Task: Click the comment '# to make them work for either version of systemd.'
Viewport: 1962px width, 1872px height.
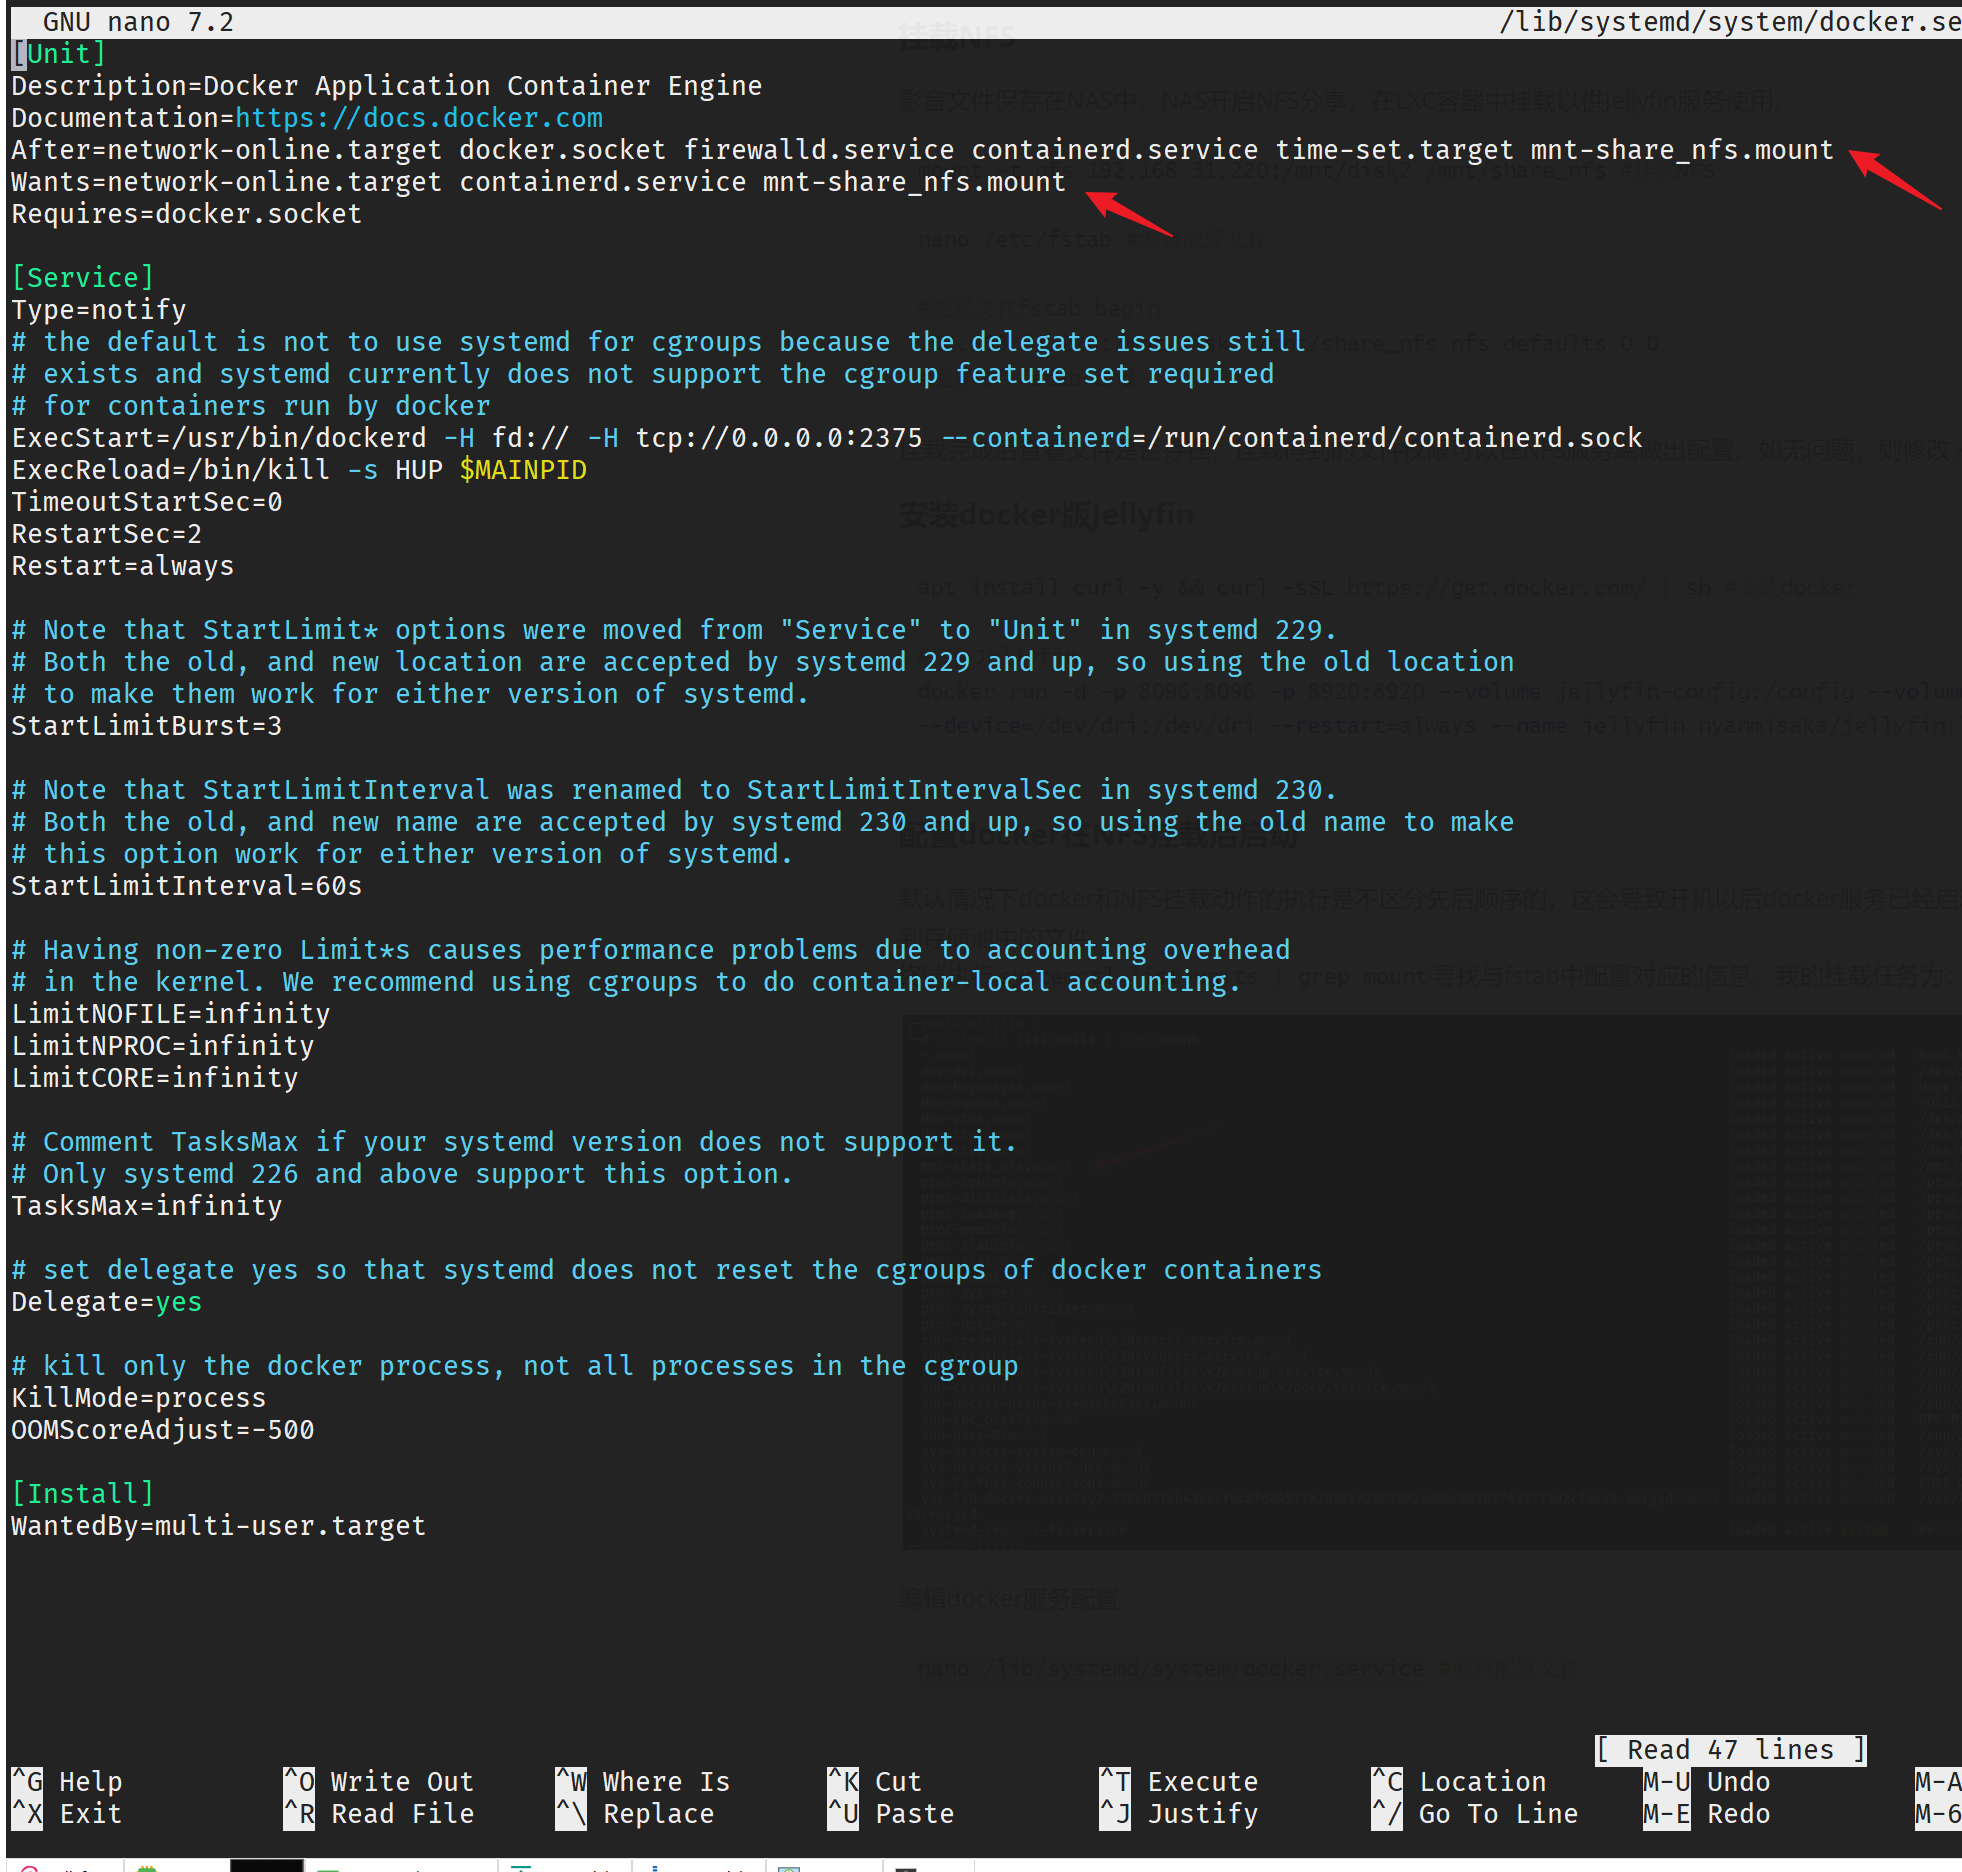Action: [x=411, y=694]
